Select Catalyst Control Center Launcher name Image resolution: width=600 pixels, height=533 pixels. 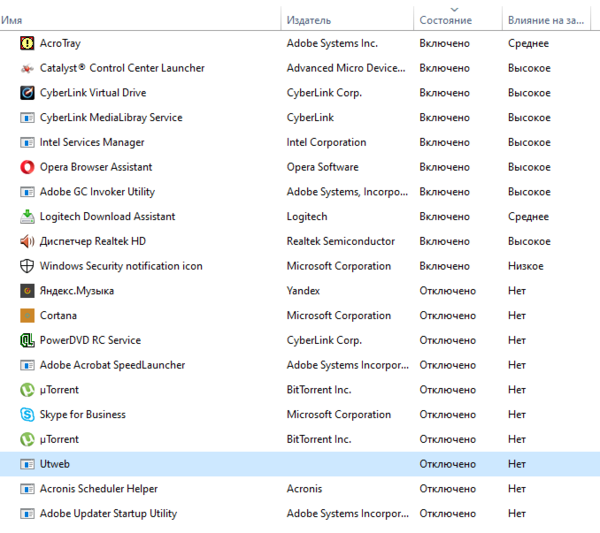122,68
